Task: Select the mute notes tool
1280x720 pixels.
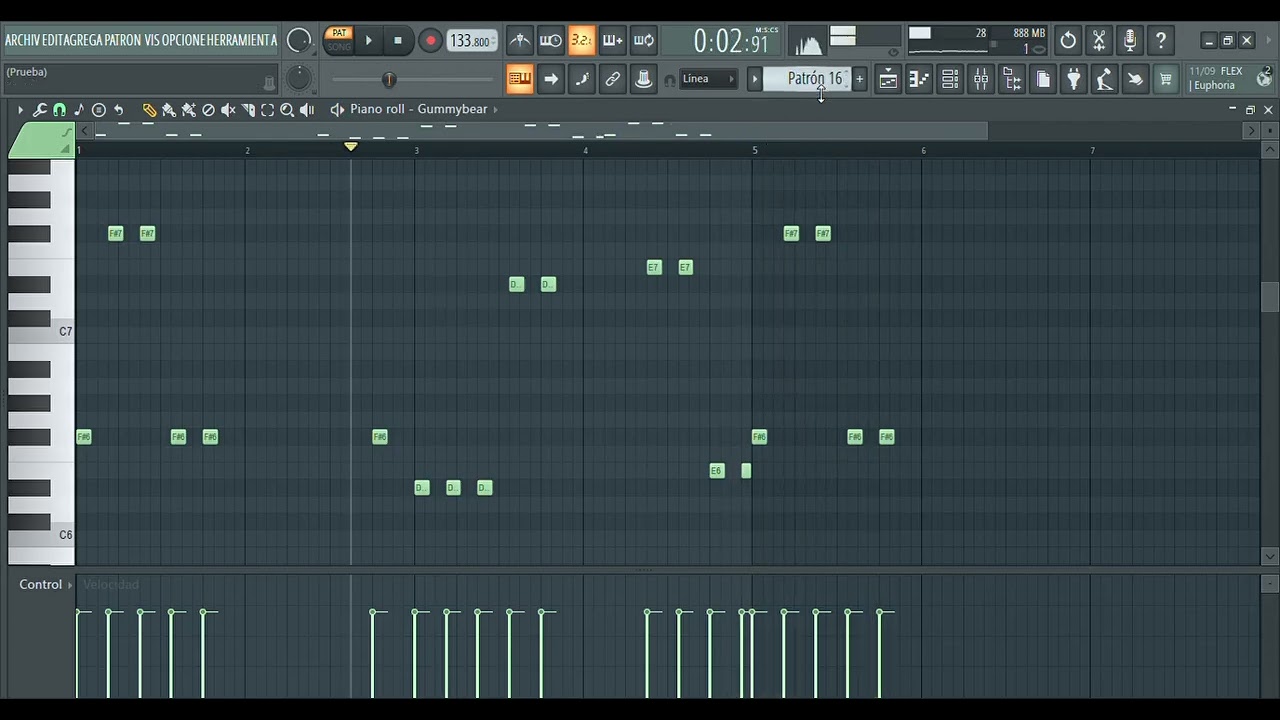Action: point(228,110)
